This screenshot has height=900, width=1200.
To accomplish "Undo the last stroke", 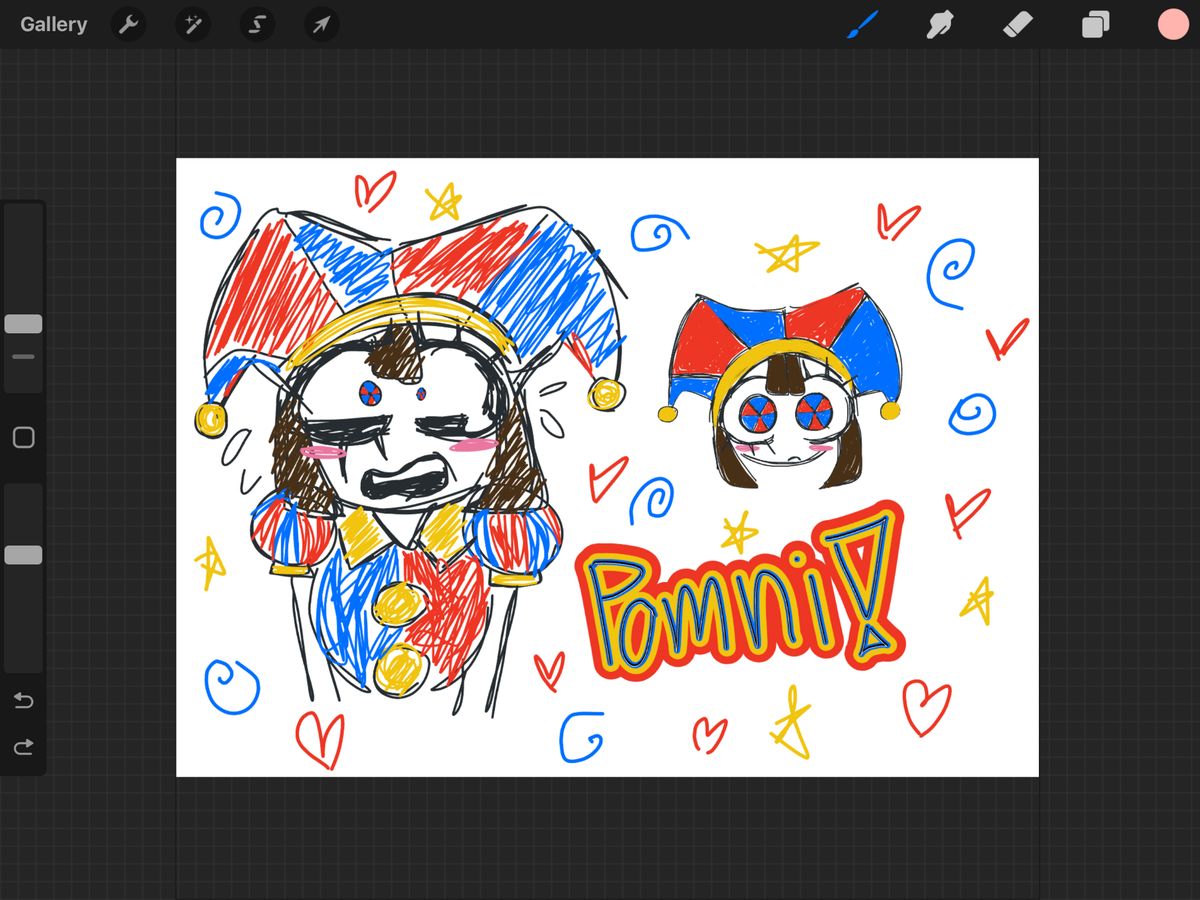I will (x=23, y=700).
